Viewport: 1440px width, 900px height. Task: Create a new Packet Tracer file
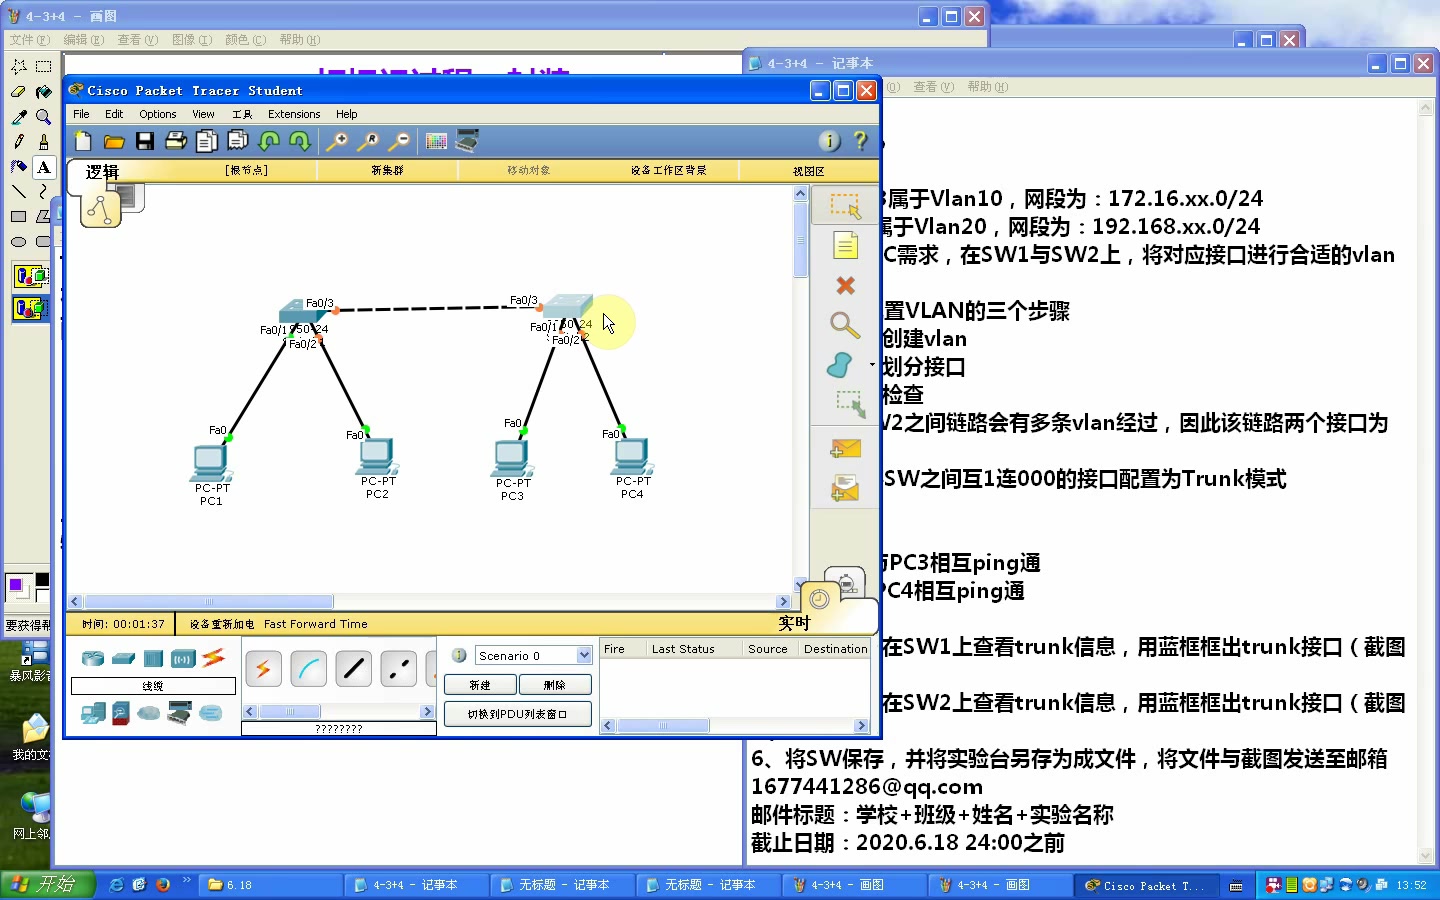(83, 141)
